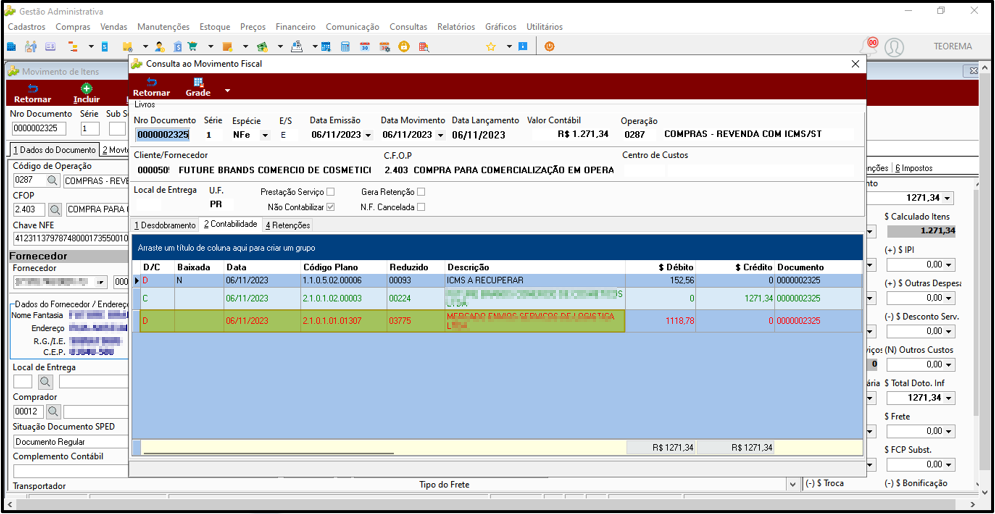Open the people/customers icon in main toolbar
Viewport: 995px width, 514px height.
(x=30, y=46)
